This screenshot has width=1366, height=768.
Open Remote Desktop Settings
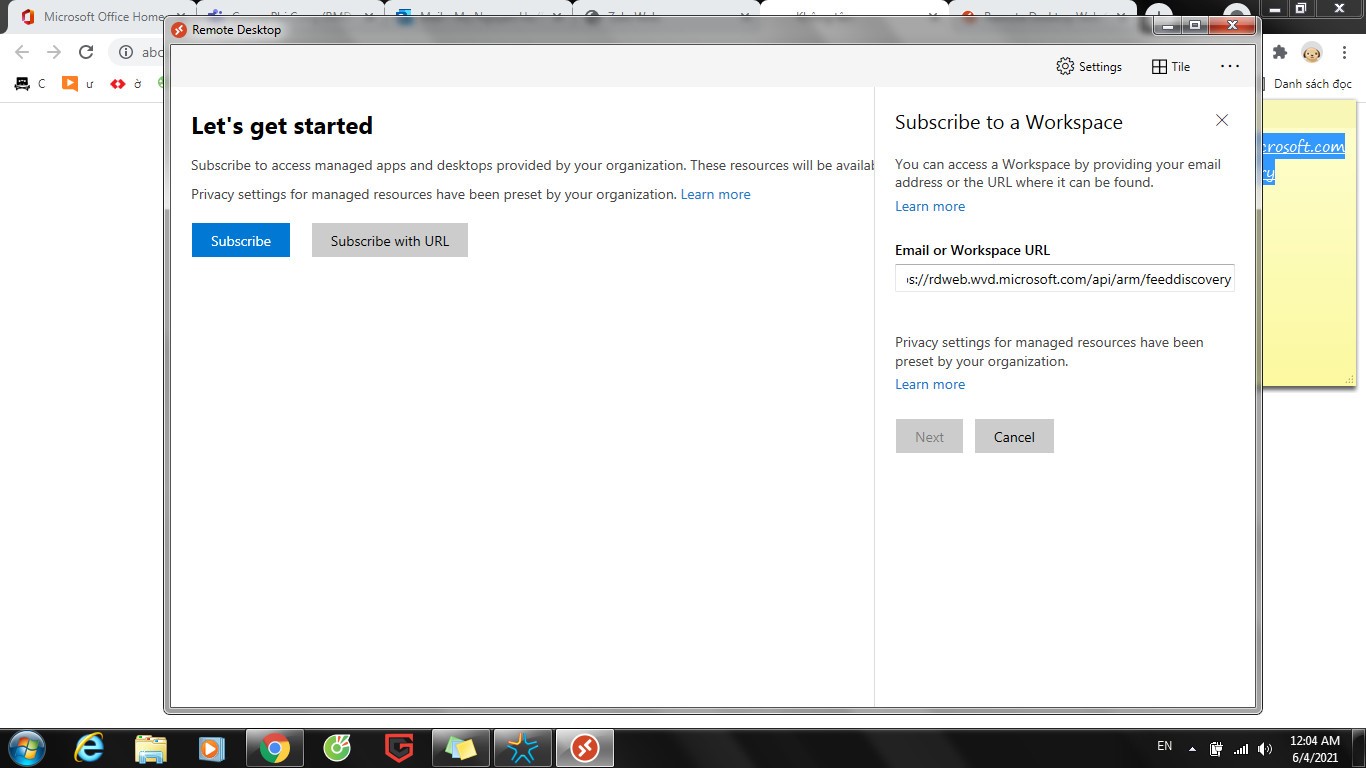click(1089, 66)
